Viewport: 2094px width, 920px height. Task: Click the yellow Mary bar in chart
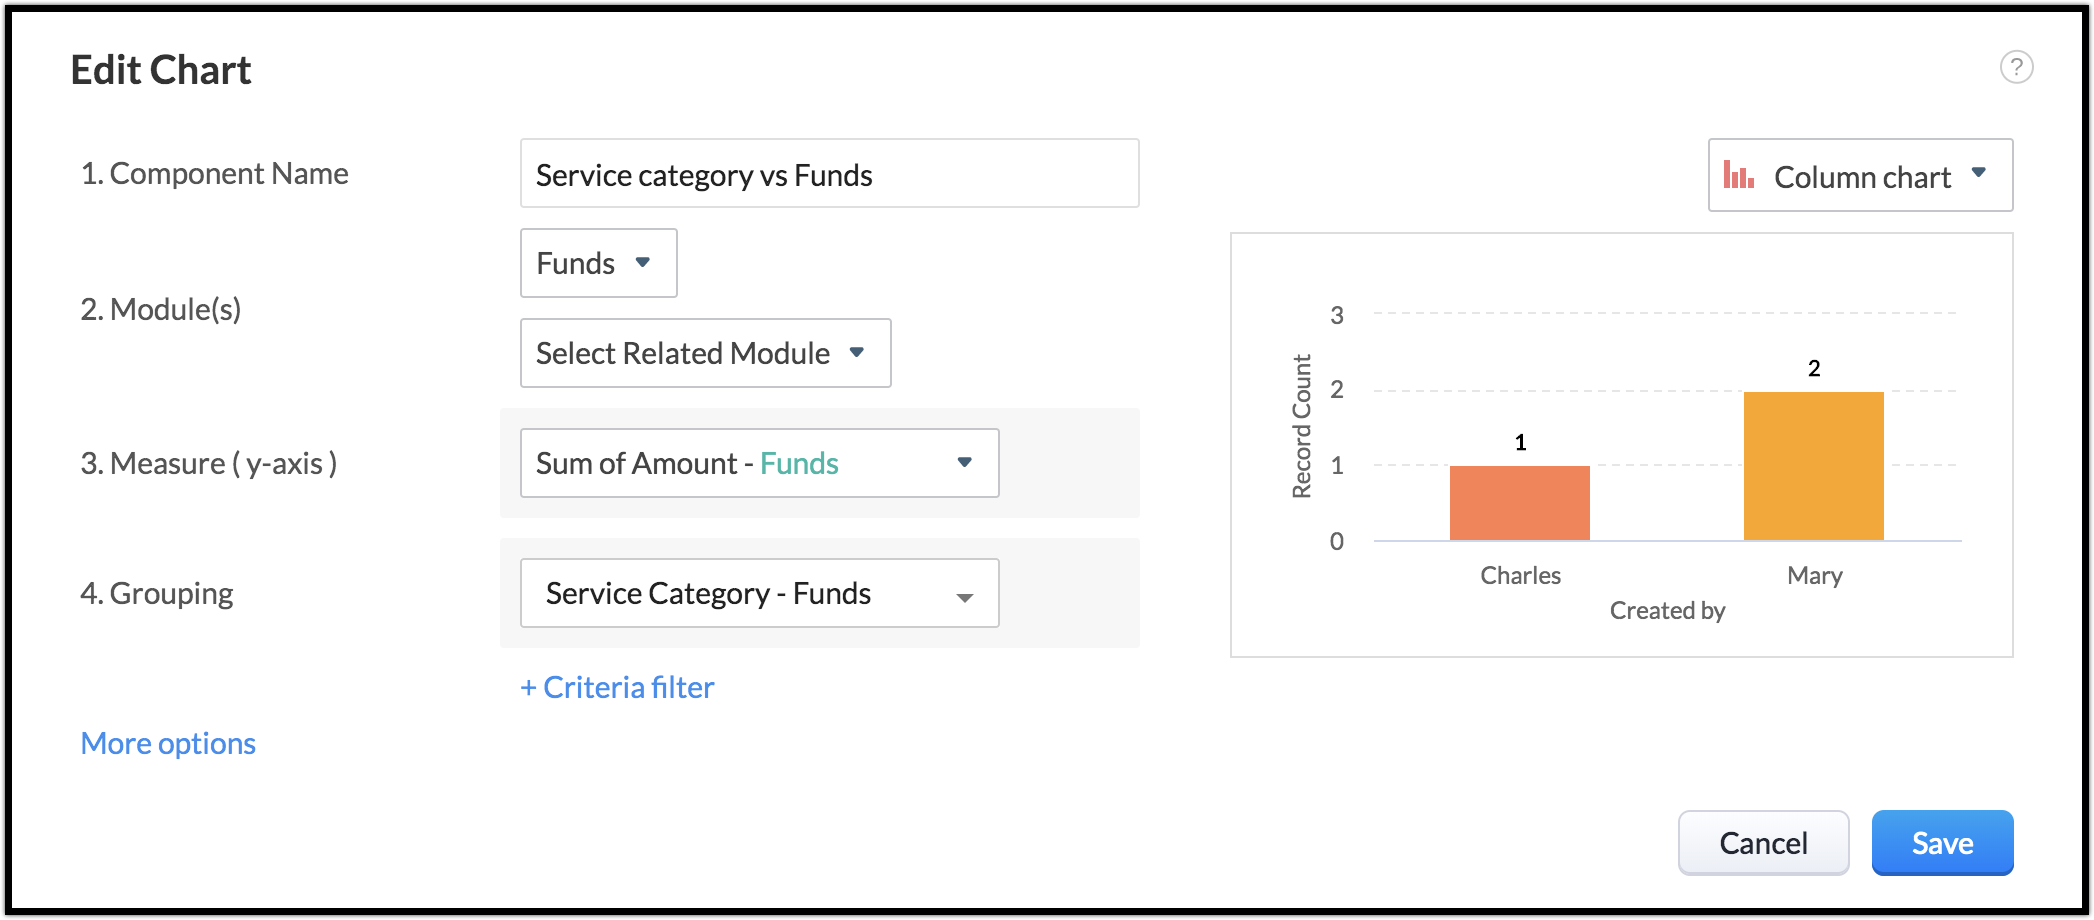point(1813,466)
